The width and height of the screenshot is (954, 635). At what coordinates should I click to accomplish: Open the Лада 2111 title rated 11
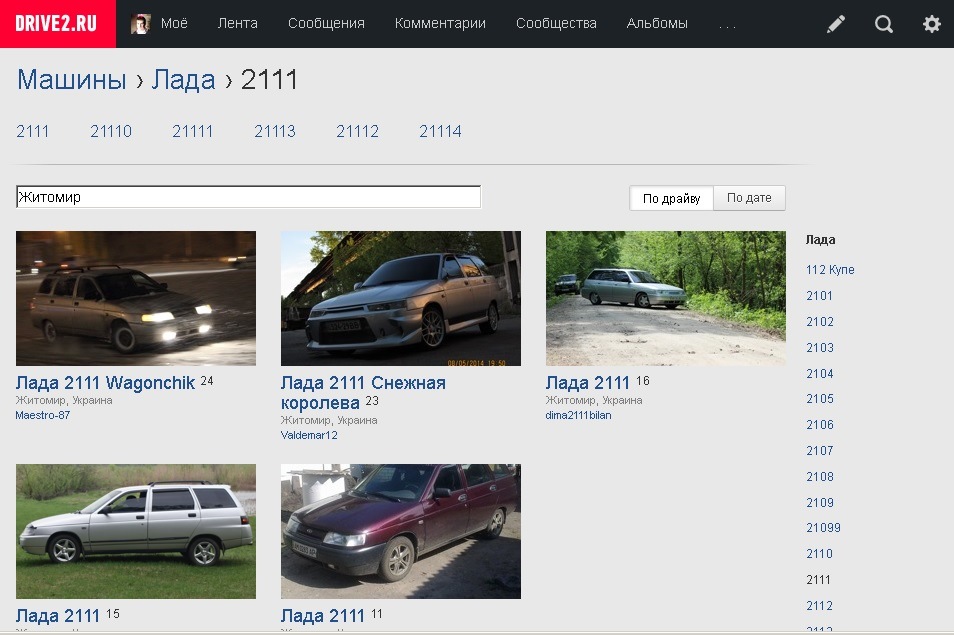point(322,616)
